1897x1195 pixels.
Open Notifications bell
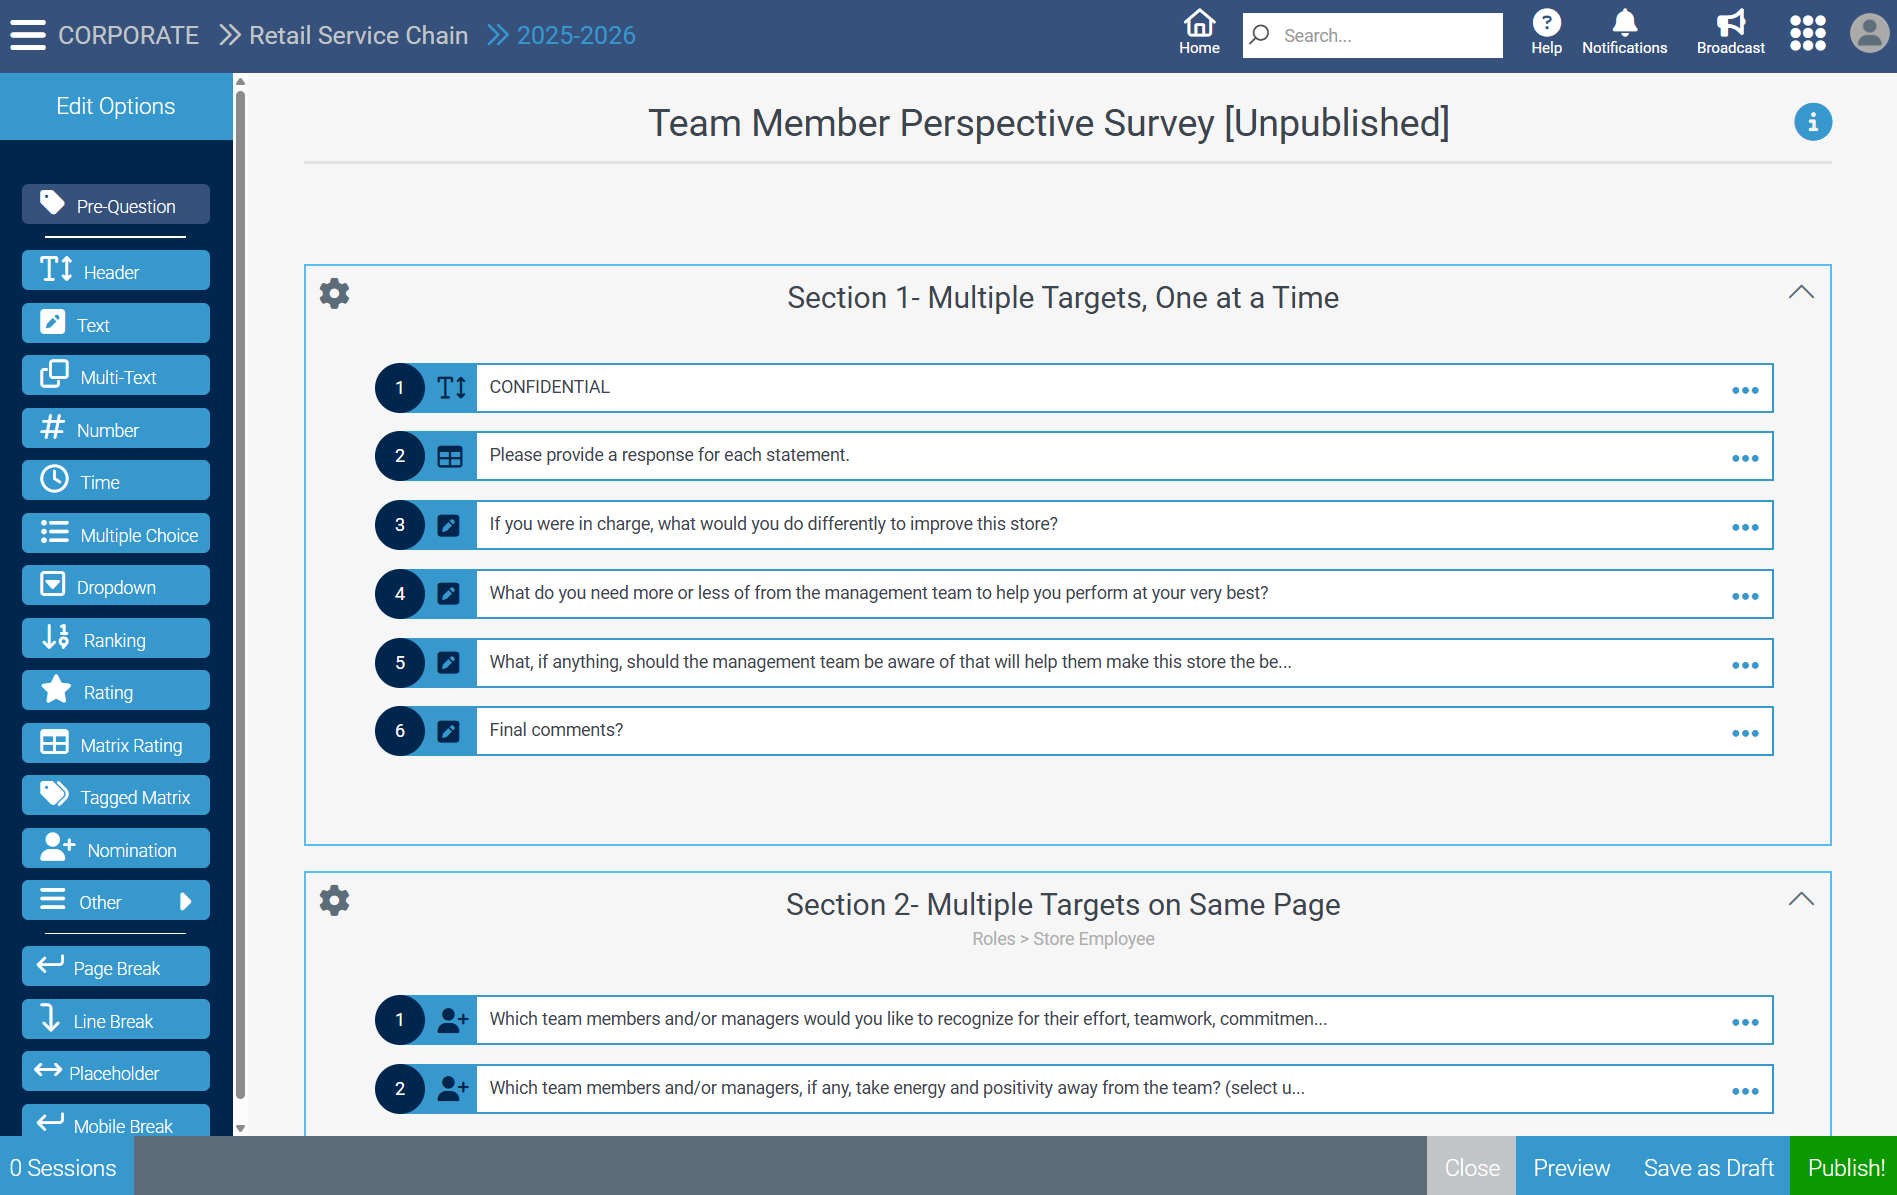click(1624, 33)
